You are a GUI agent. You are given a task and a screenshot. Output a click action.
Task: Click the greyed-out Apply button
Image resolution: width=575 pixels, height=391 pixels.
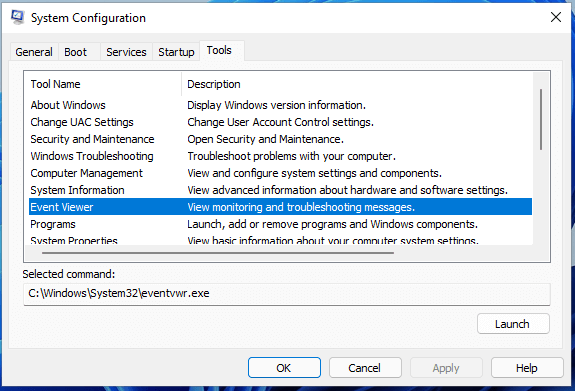pyautogui.click(x=446, y=368)
